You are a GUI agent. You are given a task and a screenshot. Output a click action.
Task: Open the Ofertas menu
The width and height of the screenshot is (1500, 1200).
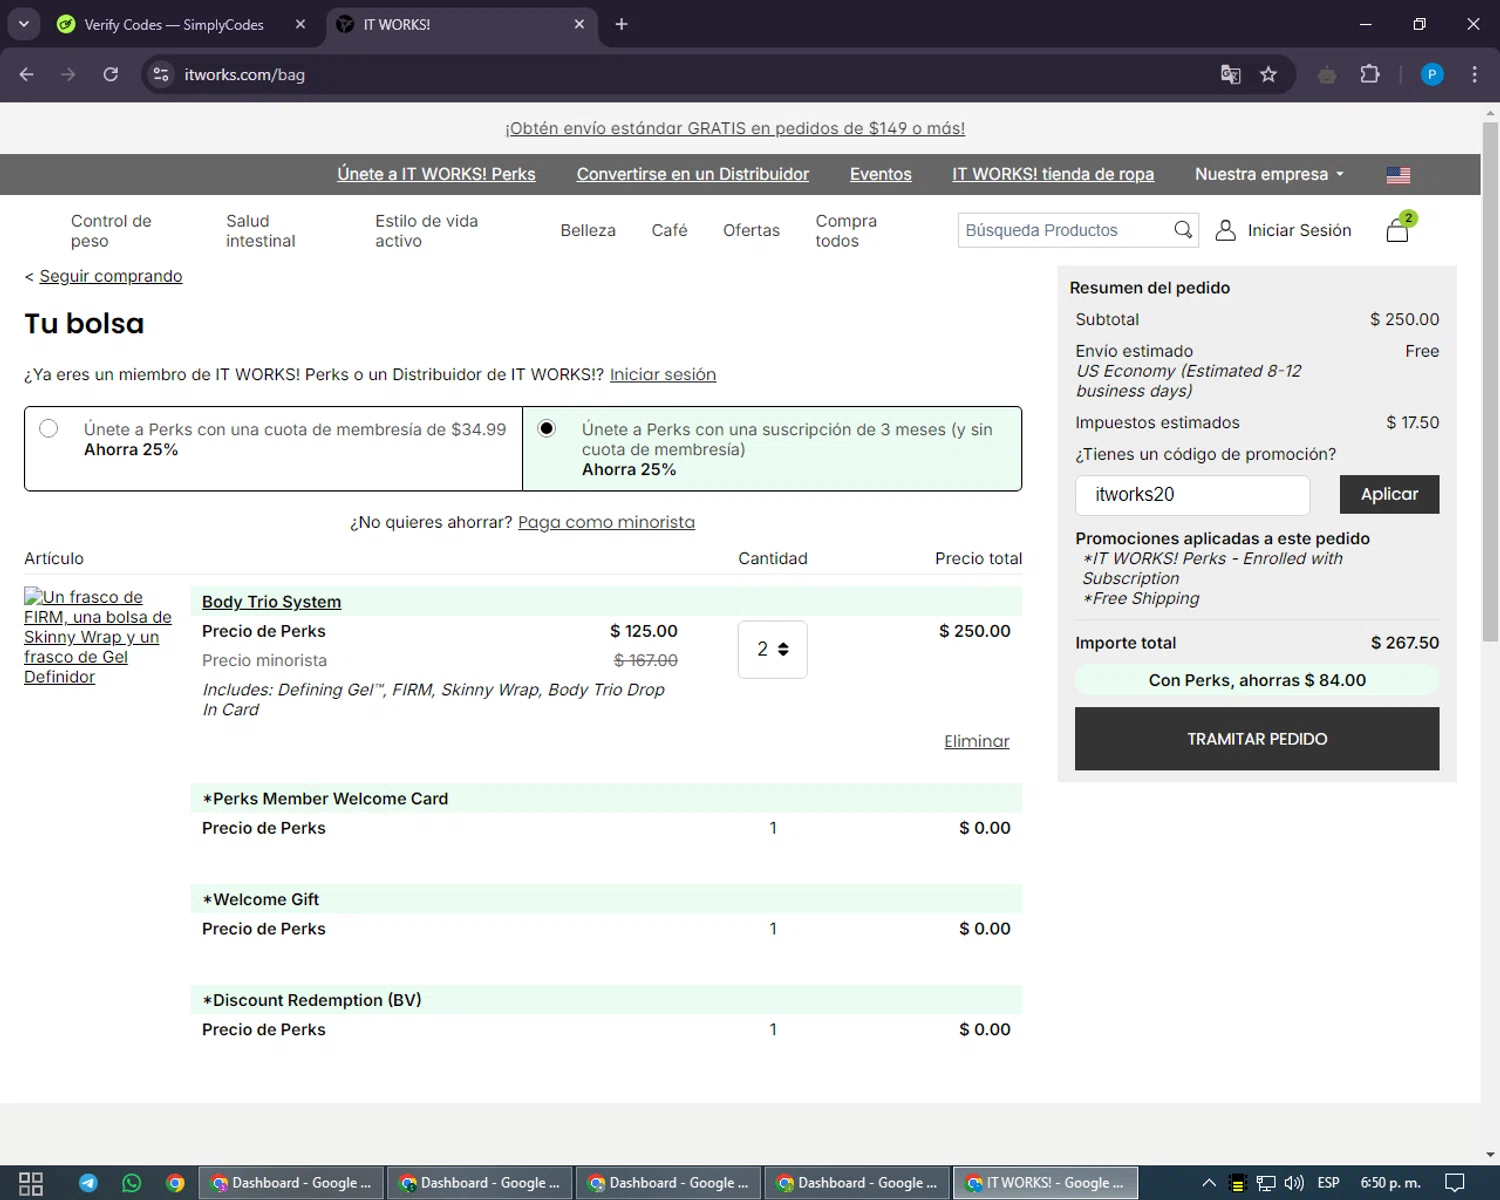pos(751,230)
